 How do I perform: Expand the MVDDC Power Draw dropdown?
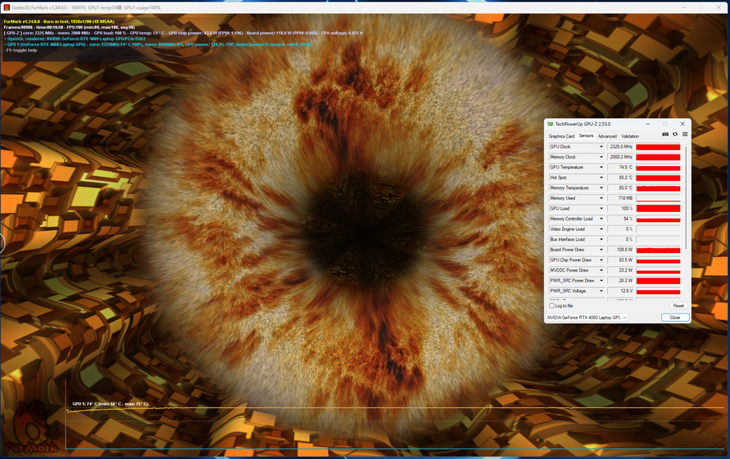[x=601, y=270]
